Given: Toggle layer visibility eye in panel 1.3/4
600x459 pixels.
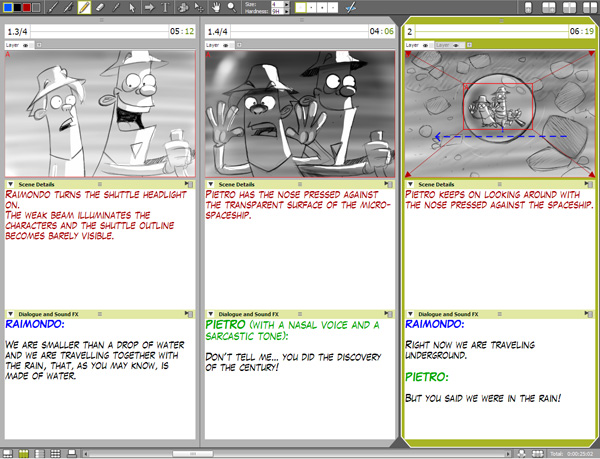Looking at the screenshot, I should pyautogui.click(x=26, y=45).
